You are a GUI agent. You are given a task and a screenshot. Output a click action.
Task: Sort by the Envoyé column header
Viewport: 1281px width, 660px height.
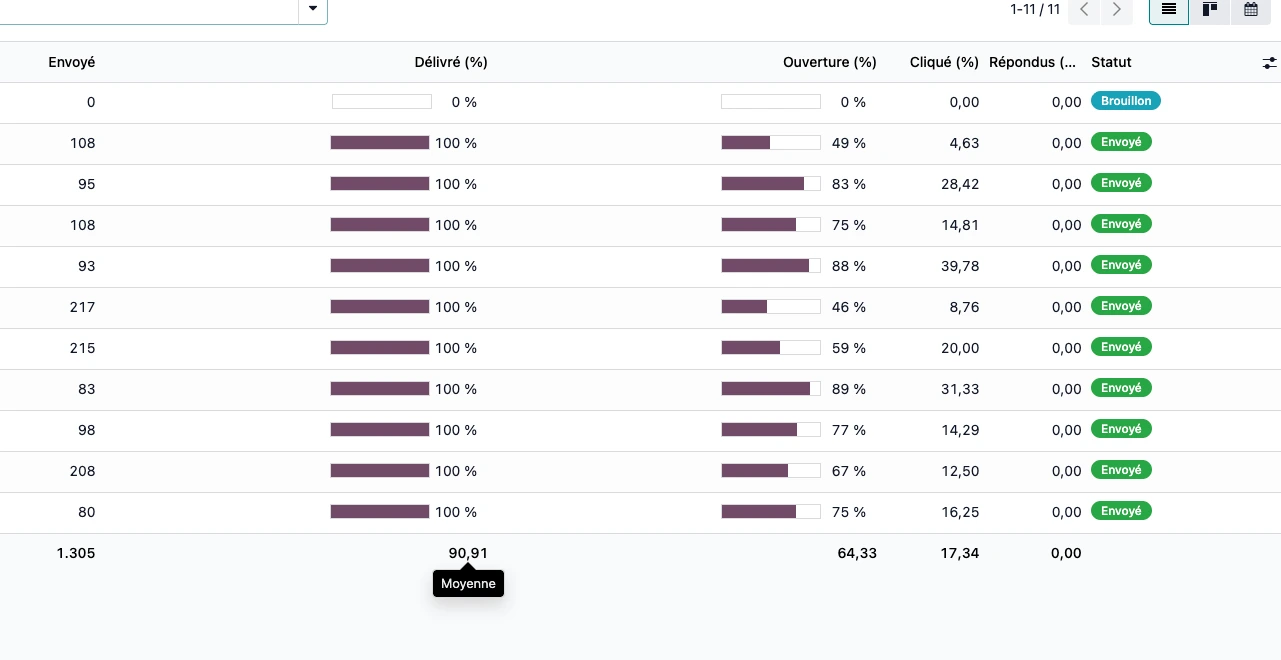coord(71,62)
